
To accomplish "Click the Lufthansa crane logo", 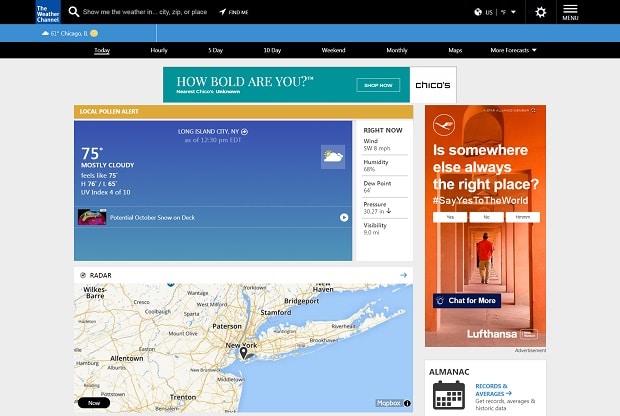I will pyautogui.click(x=444, y=125).
